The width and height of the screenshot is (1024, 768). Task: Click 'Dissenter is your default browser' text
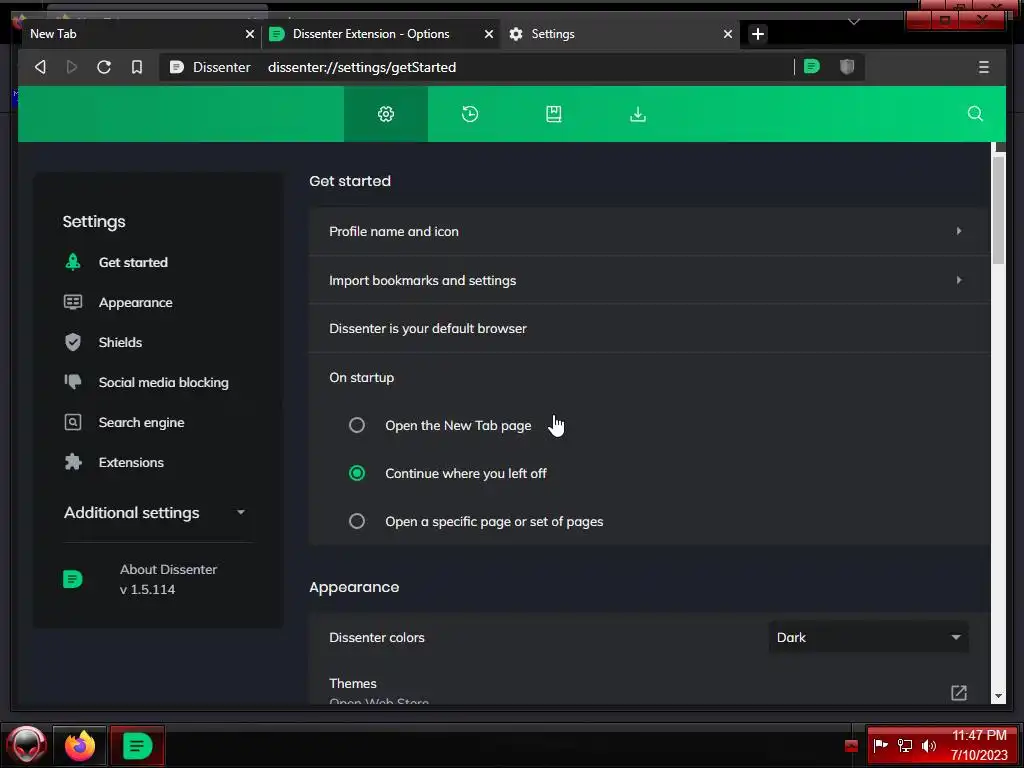coord(428,328)
